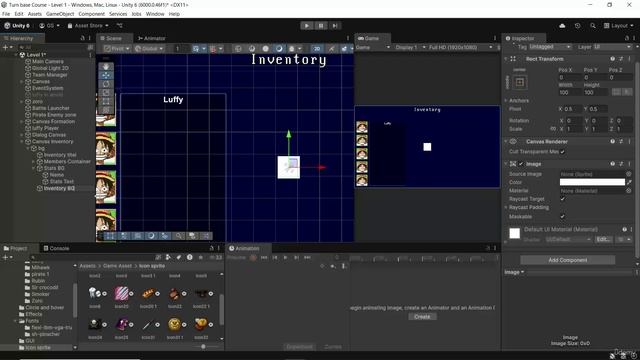The height and width of the screenshot is (360, 640).
Task: Toggle Cull Transparent Mesh checkbox
Action: pyautogui.click(x=562, y=151)
